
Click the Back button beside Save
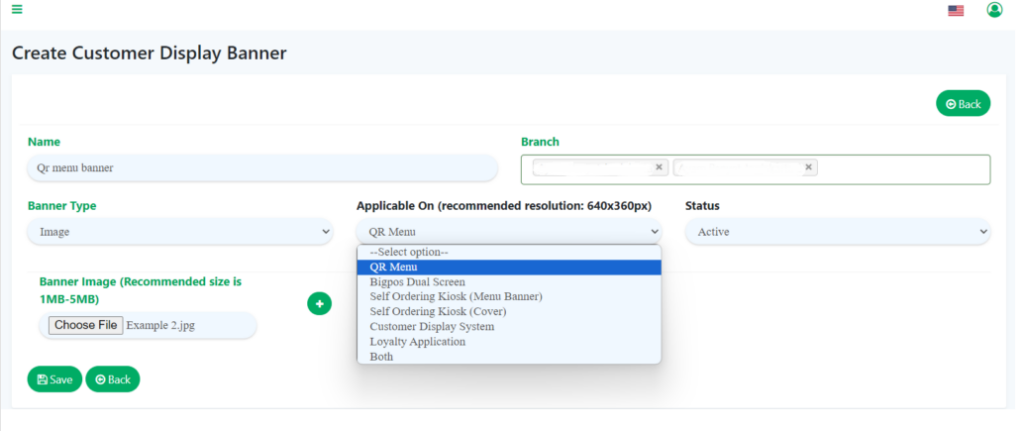112,380
